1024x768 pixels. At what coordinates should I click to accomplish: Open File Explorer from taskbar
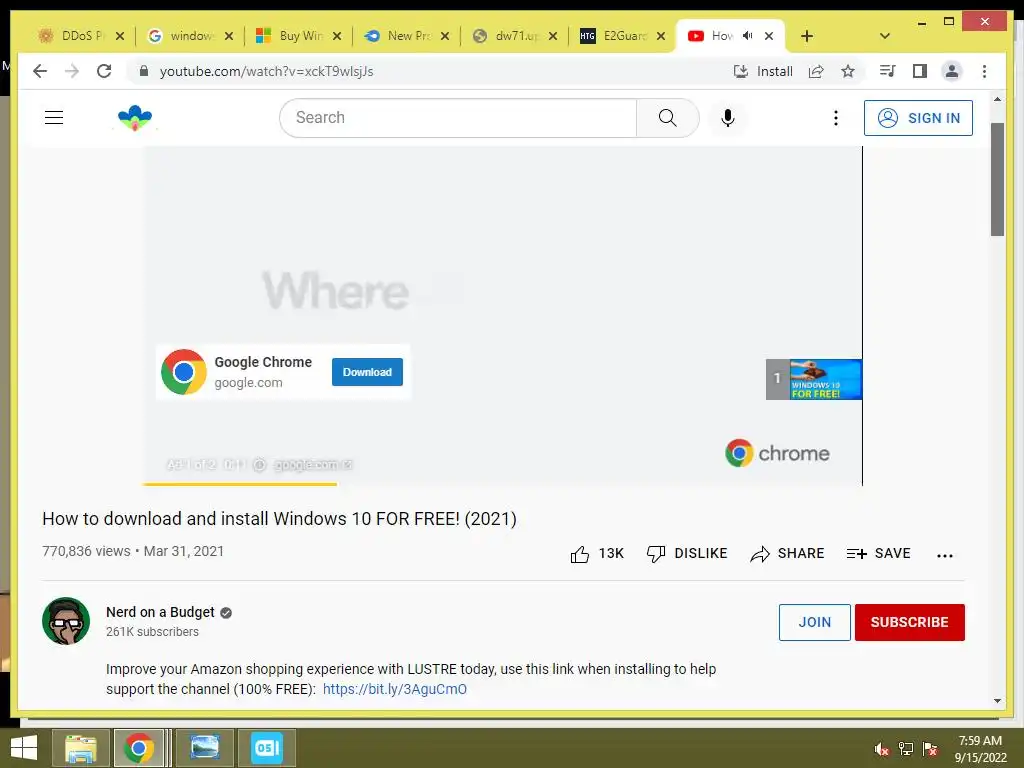80,748
